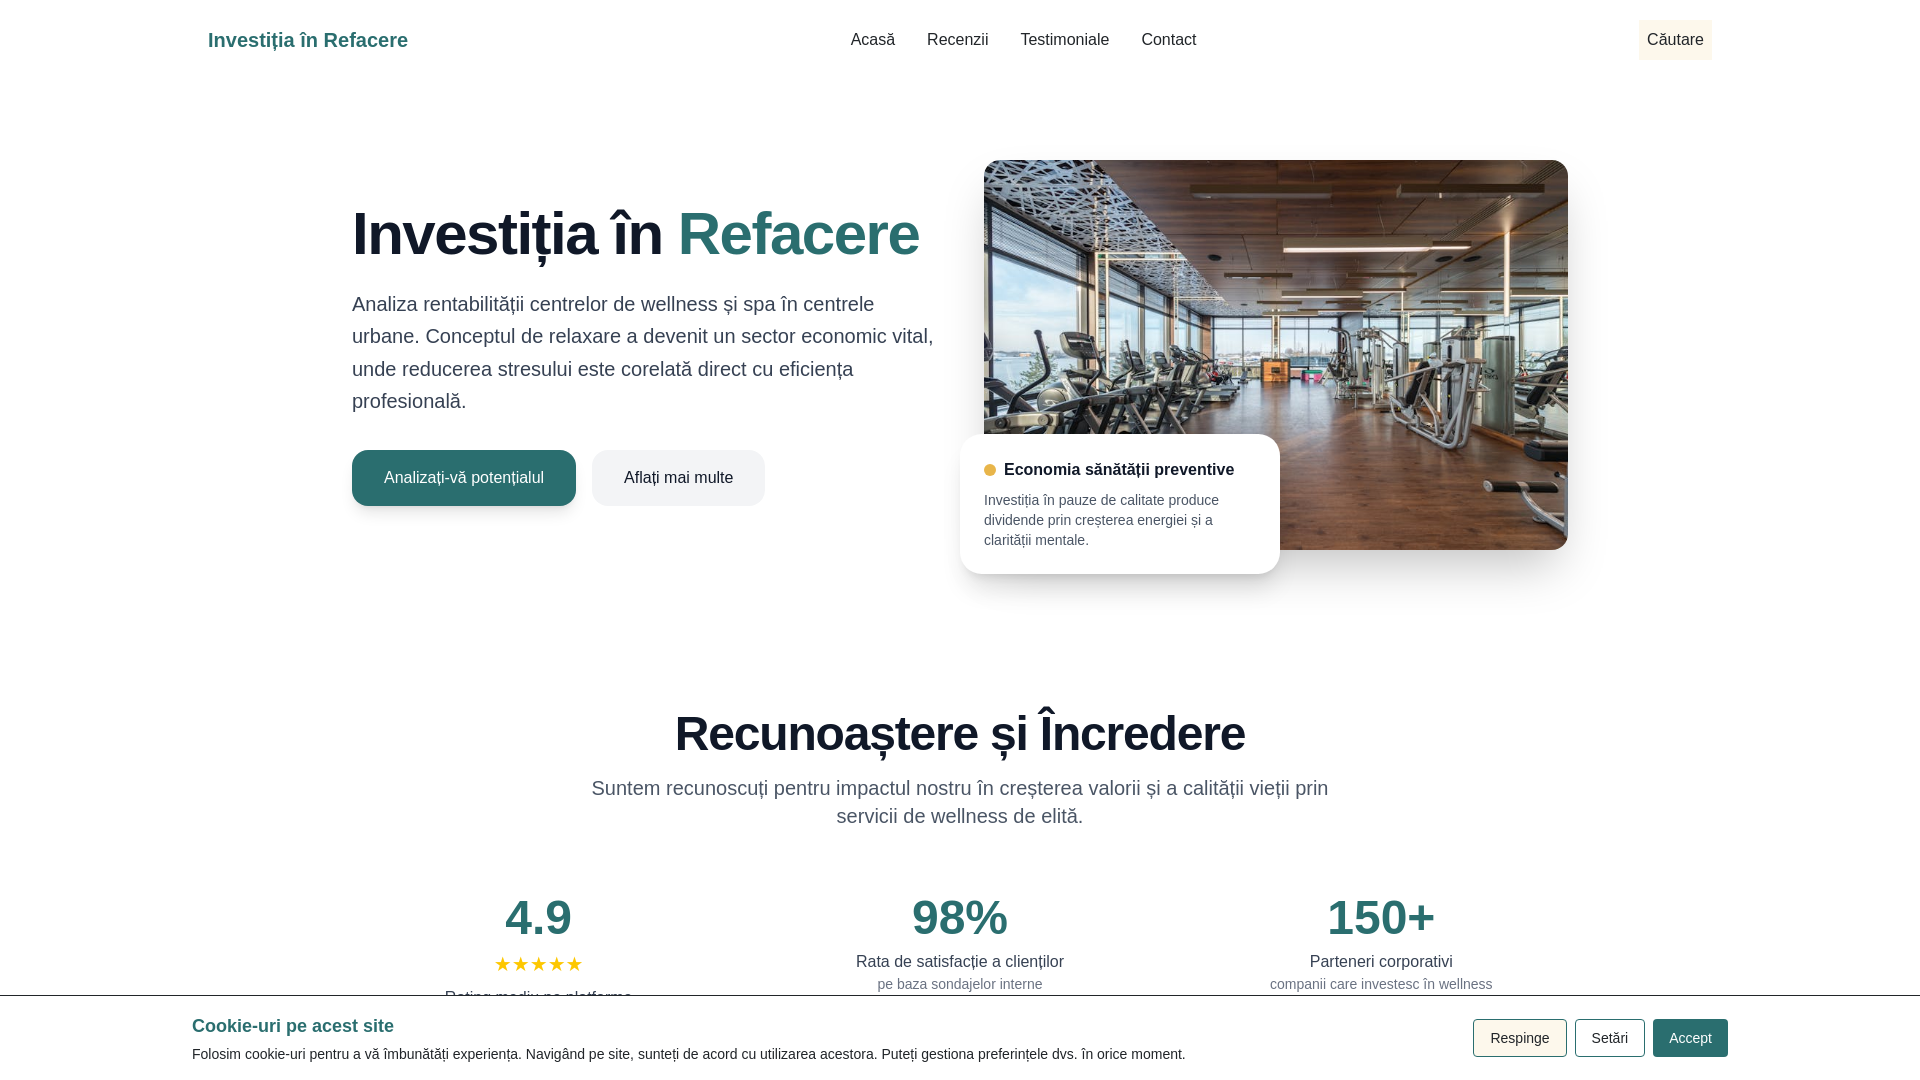Click the Recunoaștere și Încredere heading
Screen dimensions: 1920x1080
960,734
